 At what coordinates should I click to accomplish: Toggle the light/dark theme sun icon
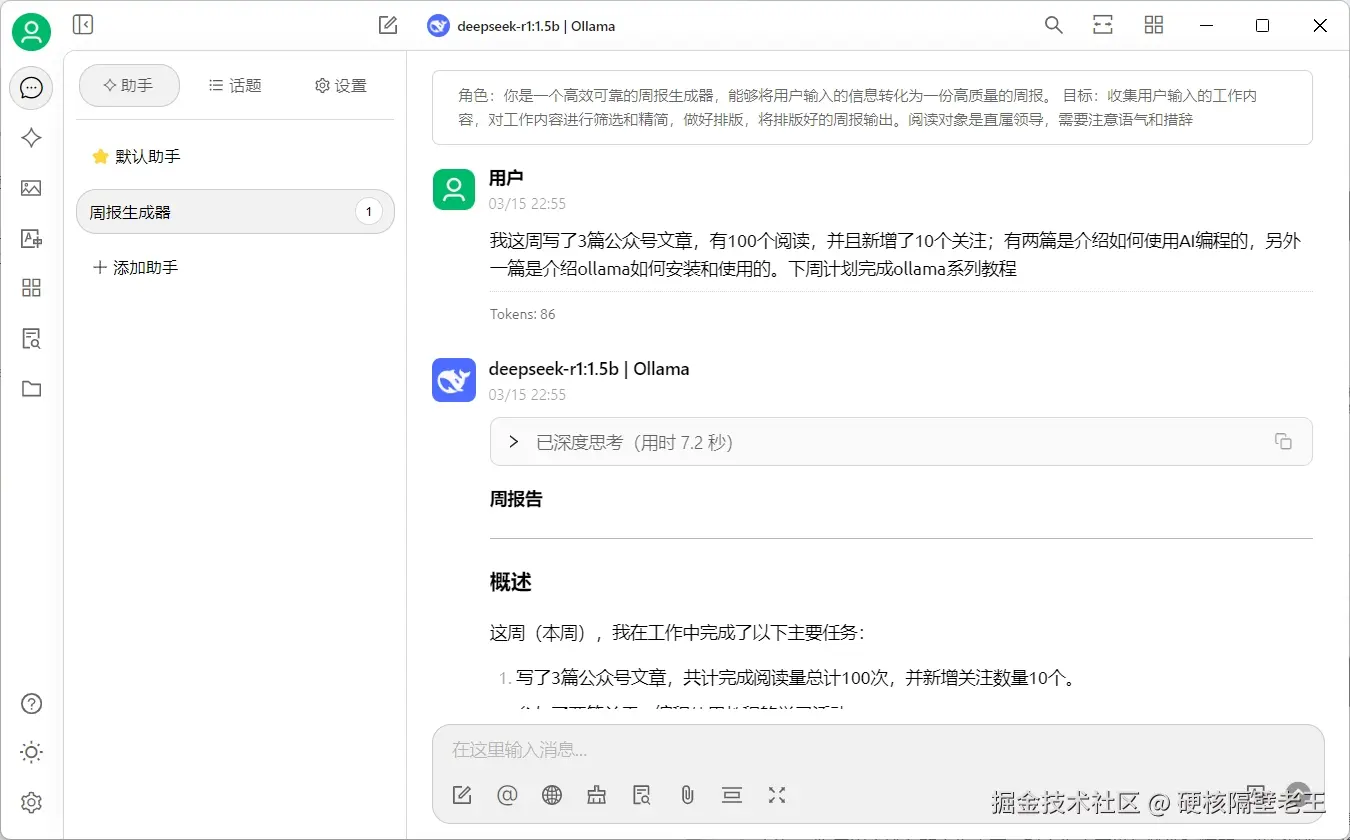[x=31, y=752]
